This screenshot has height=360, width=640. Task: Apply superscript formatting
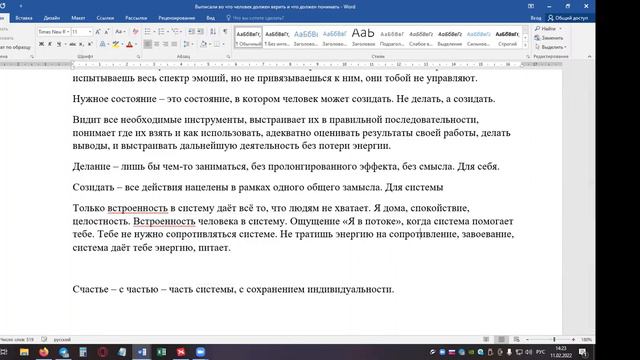[x=90, y=44]
